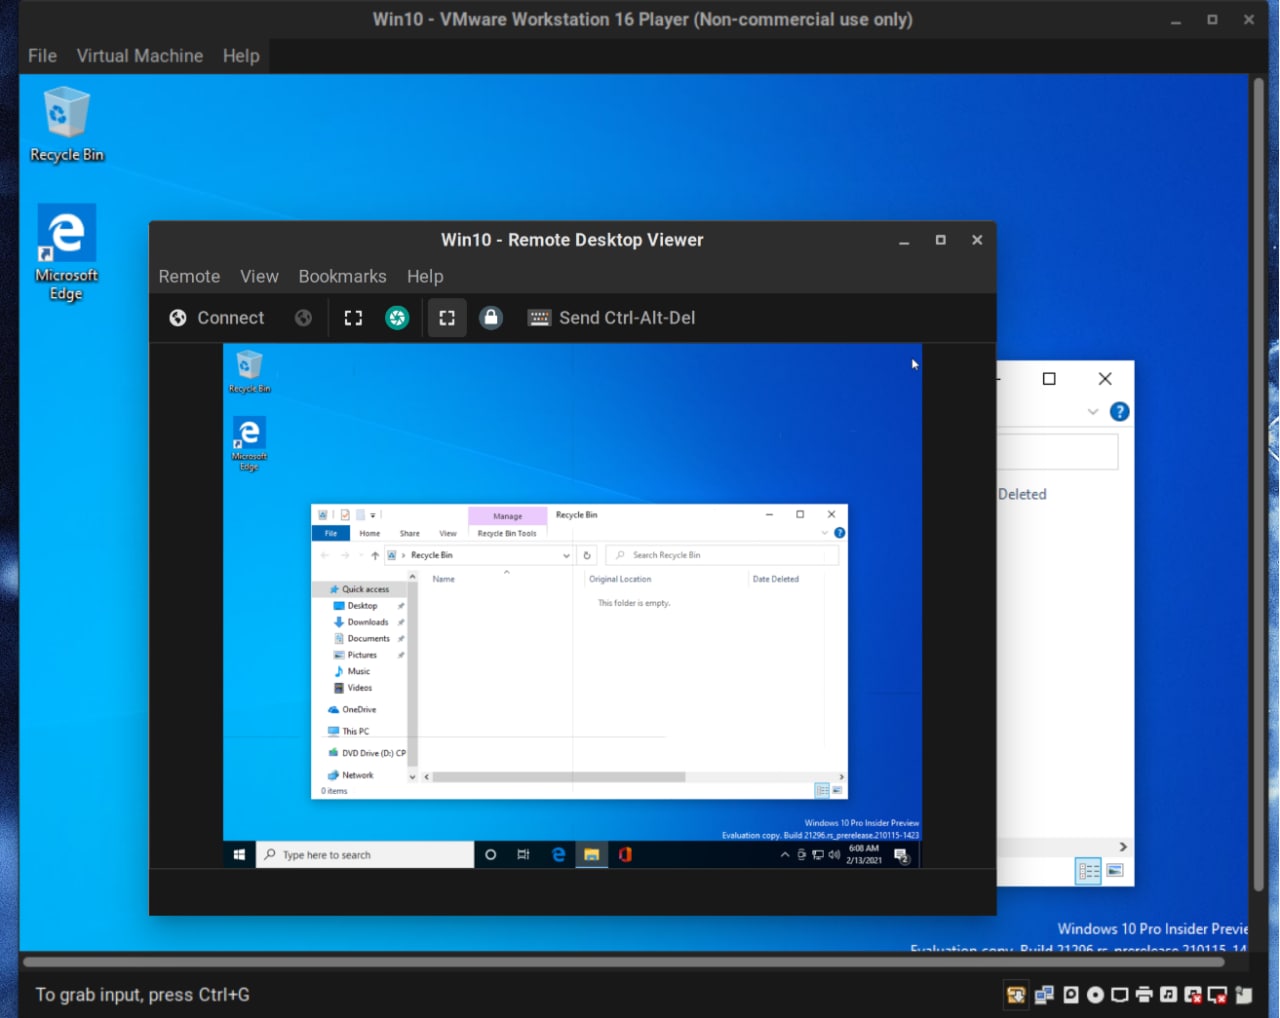Open the Office icon in the remote taskbar
The width and height of the screenshot is (1280, 1018).
(x=625, y=855)
